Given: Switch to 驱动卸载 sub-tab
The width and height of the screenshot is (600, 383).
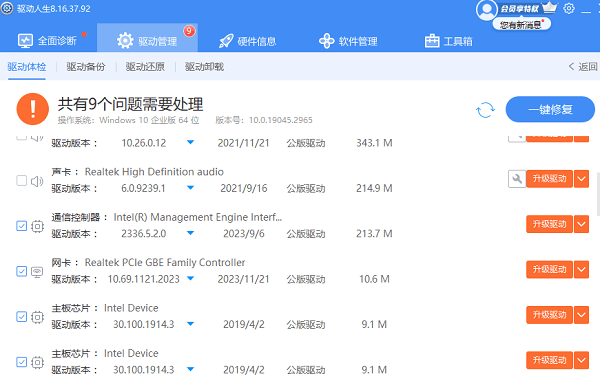Looking at the screenshot, I should point(204,67).
